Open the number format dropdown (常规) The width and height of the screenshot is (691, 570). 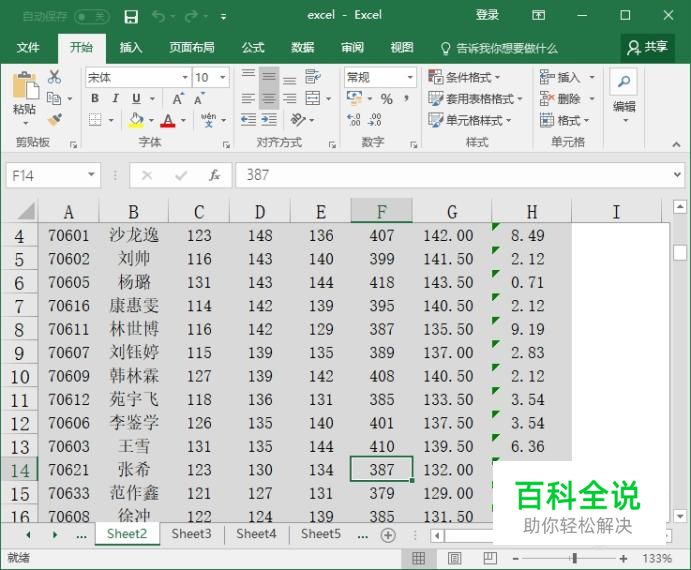click(410, 78)
